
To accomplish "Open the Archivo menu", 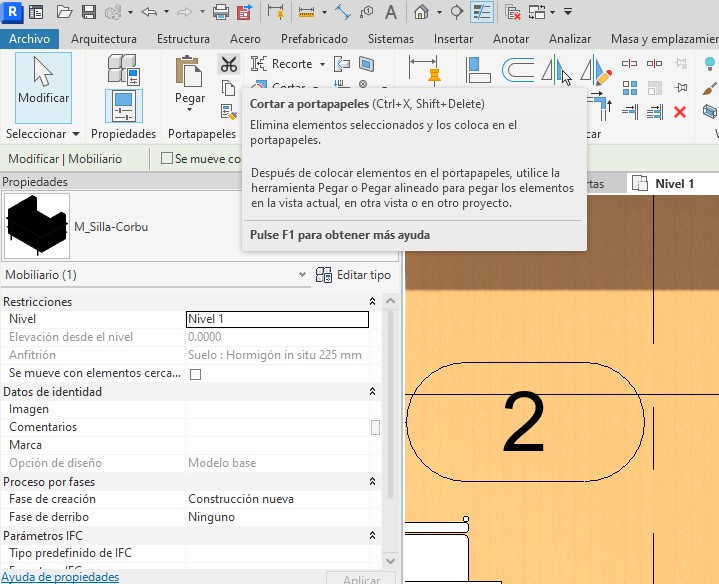I will (x=29, y=39).
